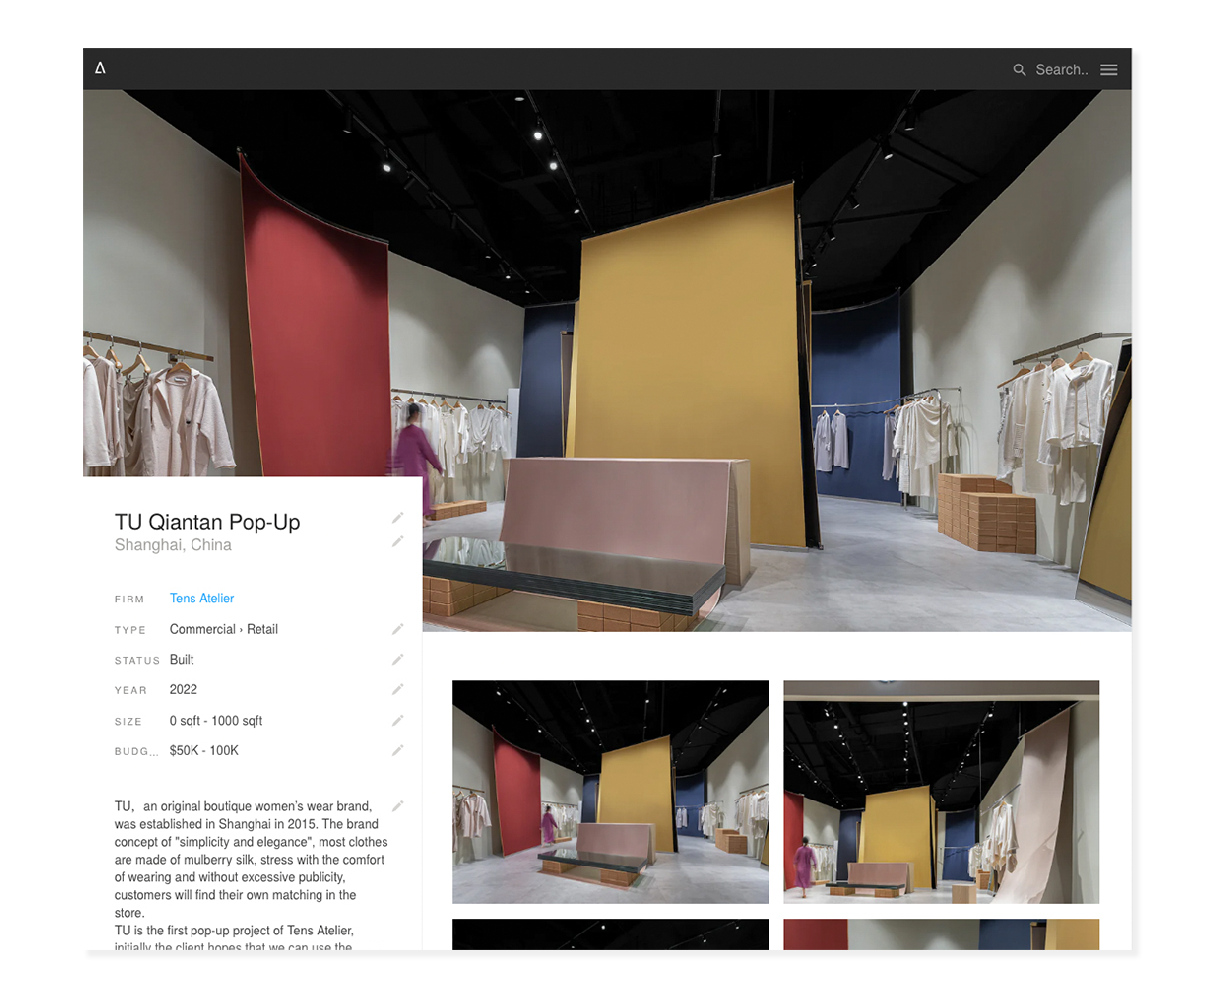Select the partially visible bottom-left gallery thumbnail

pos(610,935)
